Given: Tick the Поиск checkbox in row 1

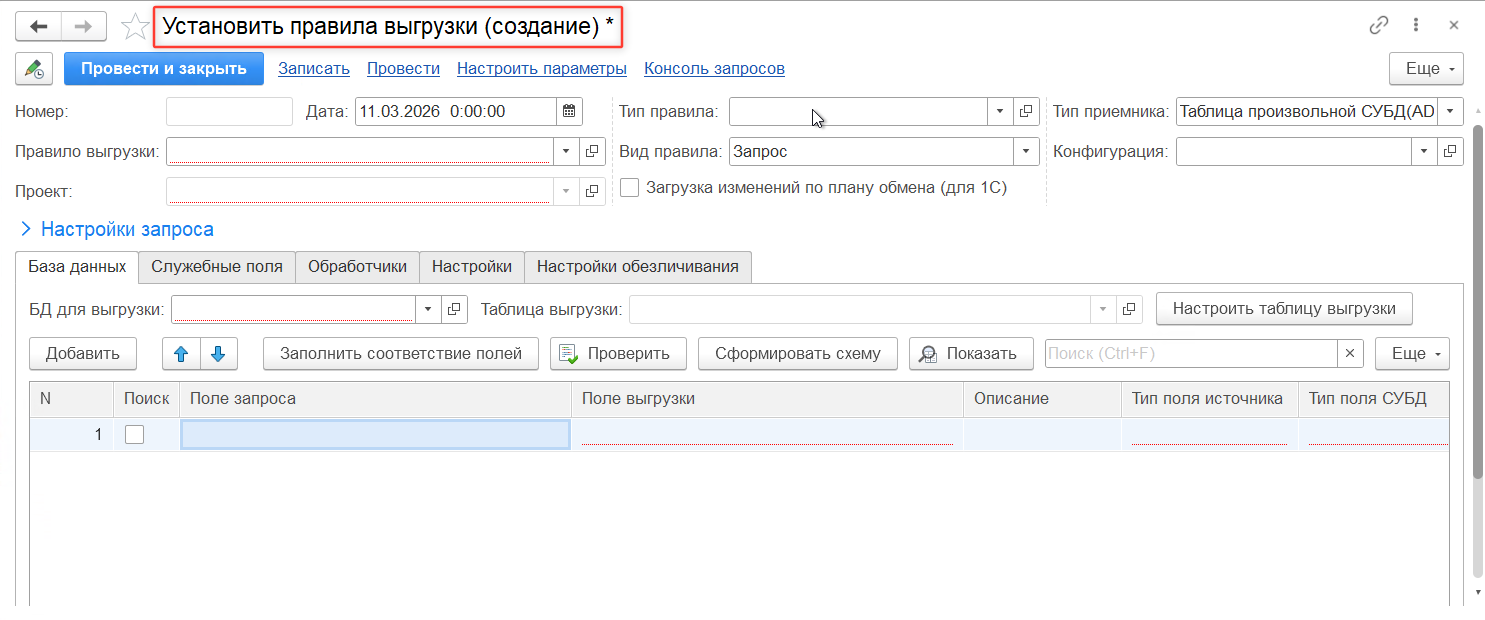Looking at the screenshot, I should pyautogui.click(x=134, y=434).
